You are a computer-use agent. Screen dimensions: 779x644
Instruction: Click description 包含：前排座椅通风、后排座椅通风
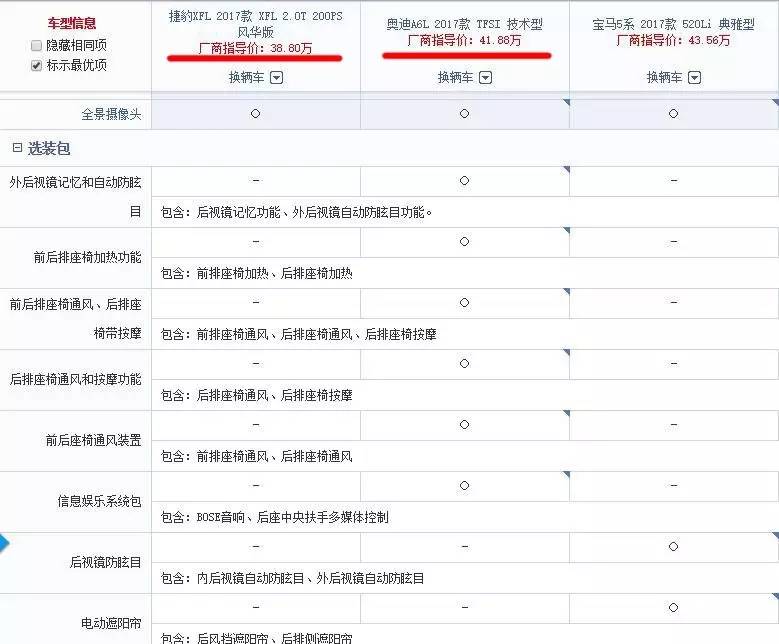click(x=256, y=457)
